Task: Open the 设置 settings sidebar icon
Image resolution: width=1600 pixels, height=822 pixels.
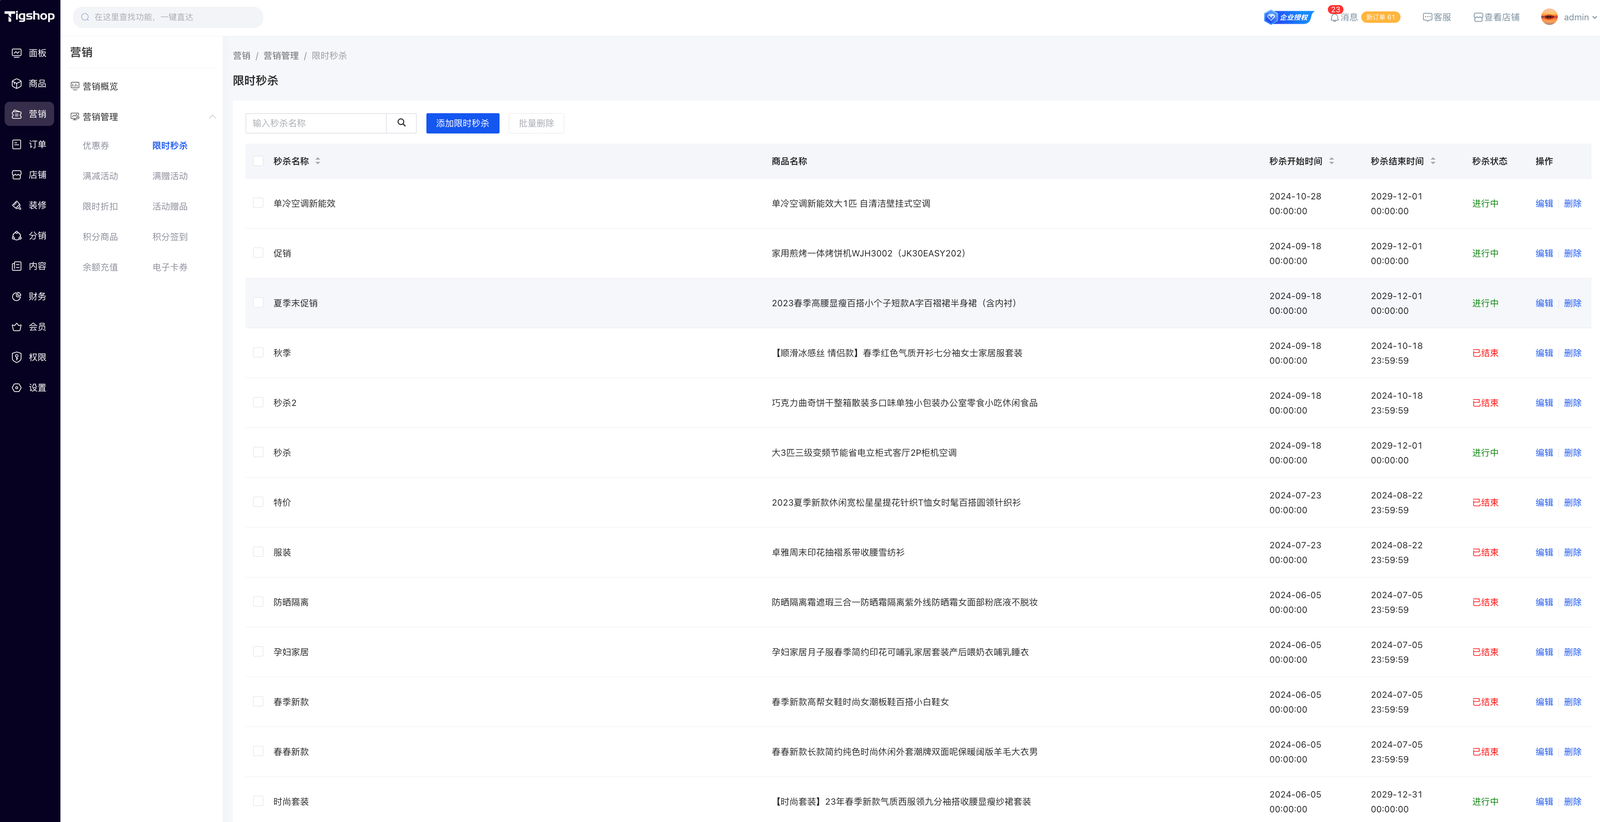Action: 17,388
